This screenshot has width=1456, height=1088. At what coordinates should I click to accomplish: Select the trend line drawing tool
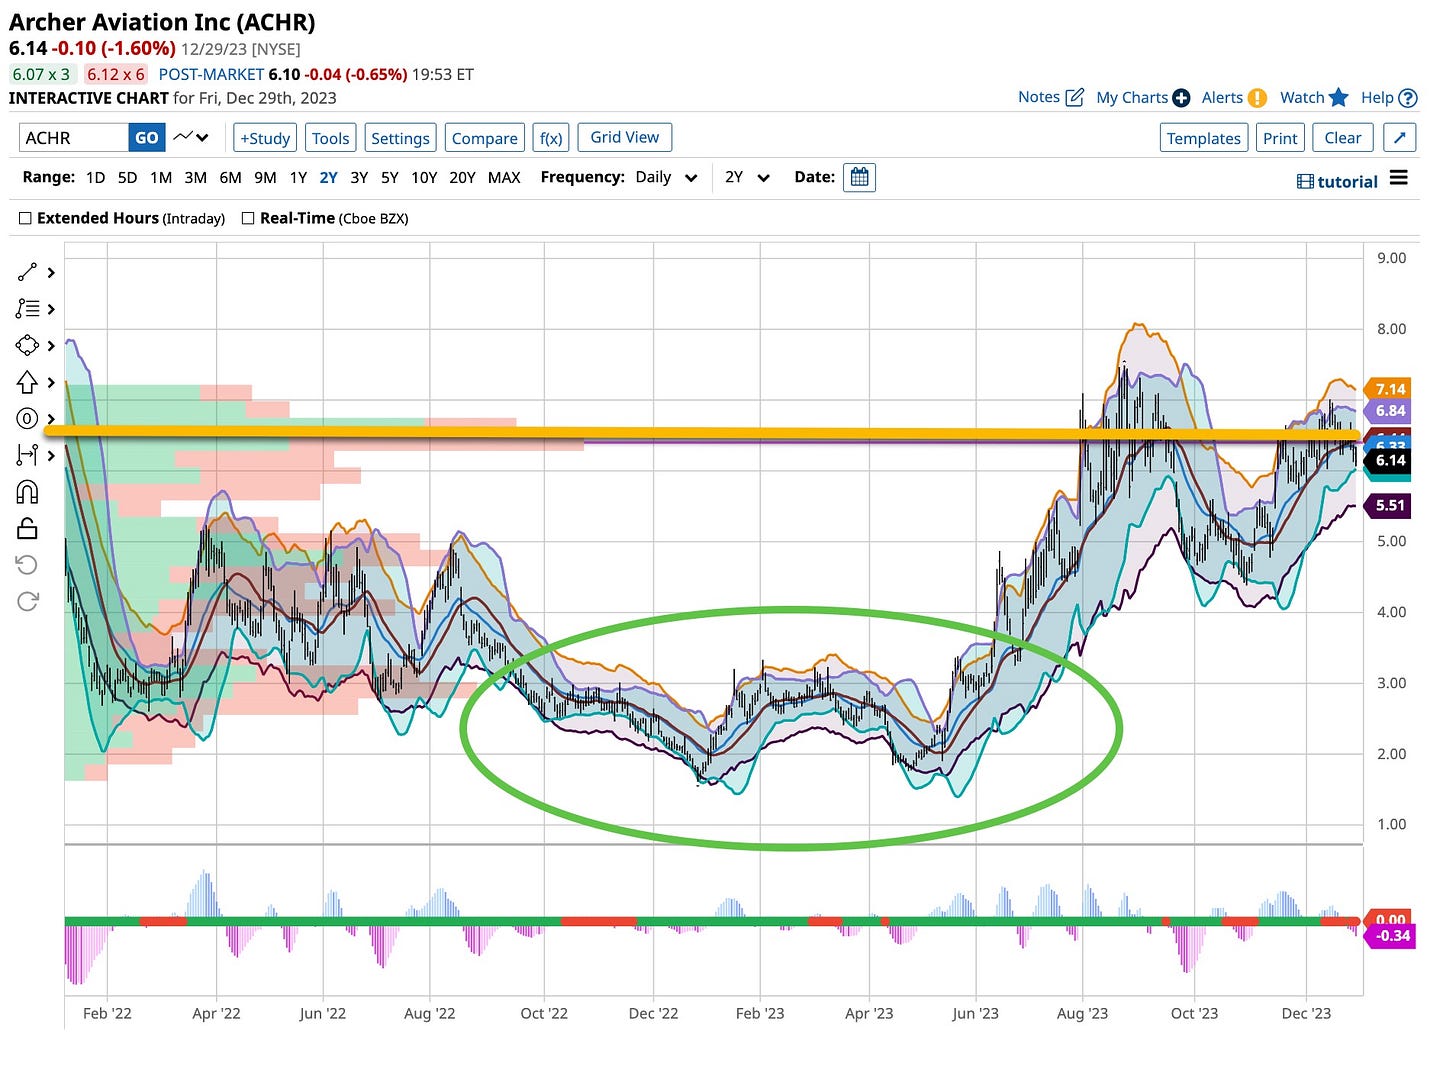(27, 272)
